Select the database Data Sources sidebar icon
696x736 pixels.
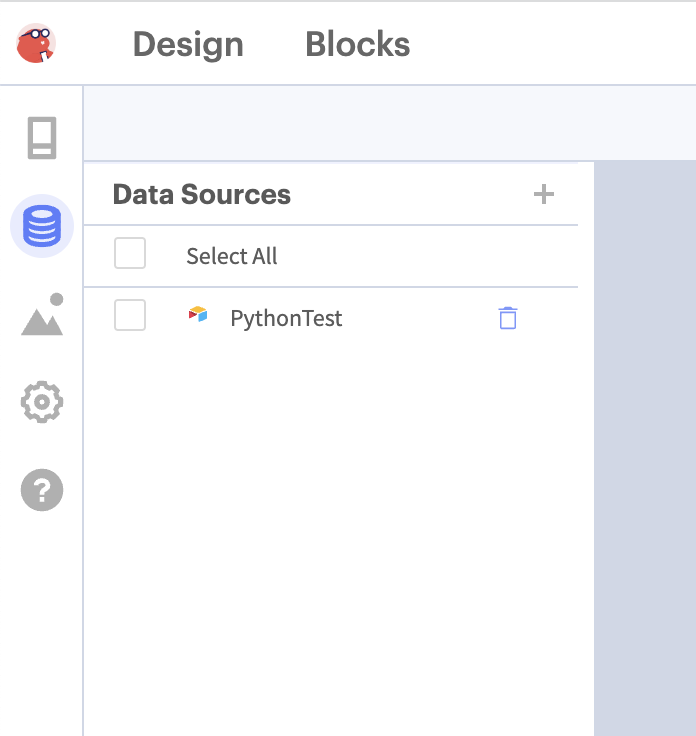pyautogui.click(x=42, y=227)
